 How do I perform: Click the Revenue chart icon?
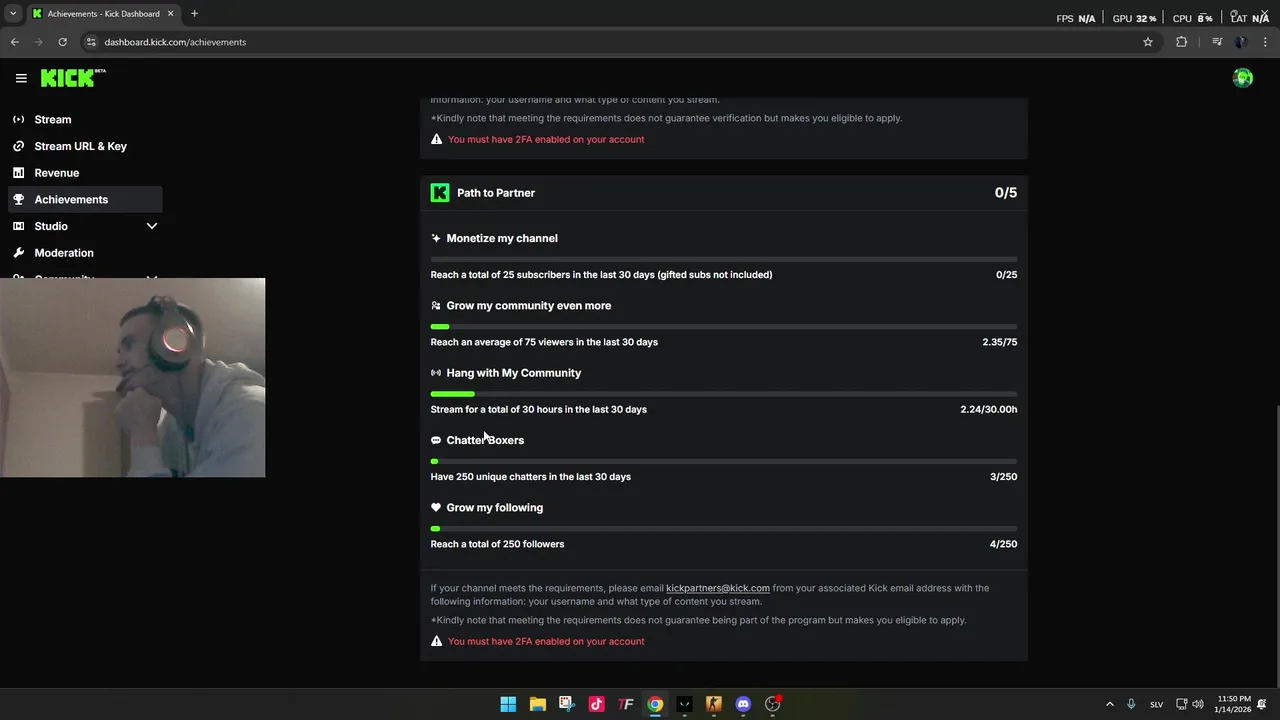(x=18, y=173)
